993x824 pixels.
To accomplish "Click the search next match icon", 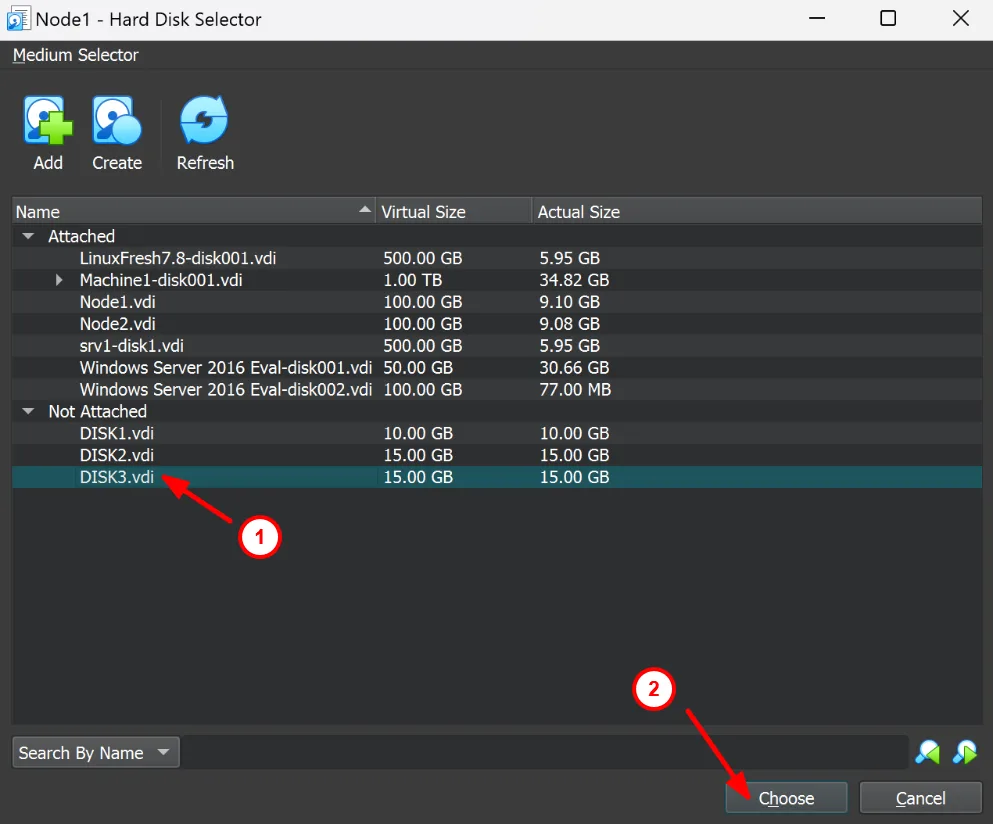I will click(x=965, y=752).
